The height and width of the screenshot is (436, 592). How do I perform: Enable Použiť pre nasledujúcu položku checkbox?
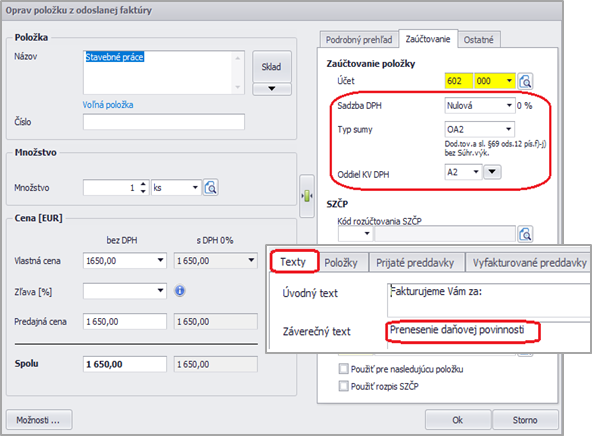344,368
